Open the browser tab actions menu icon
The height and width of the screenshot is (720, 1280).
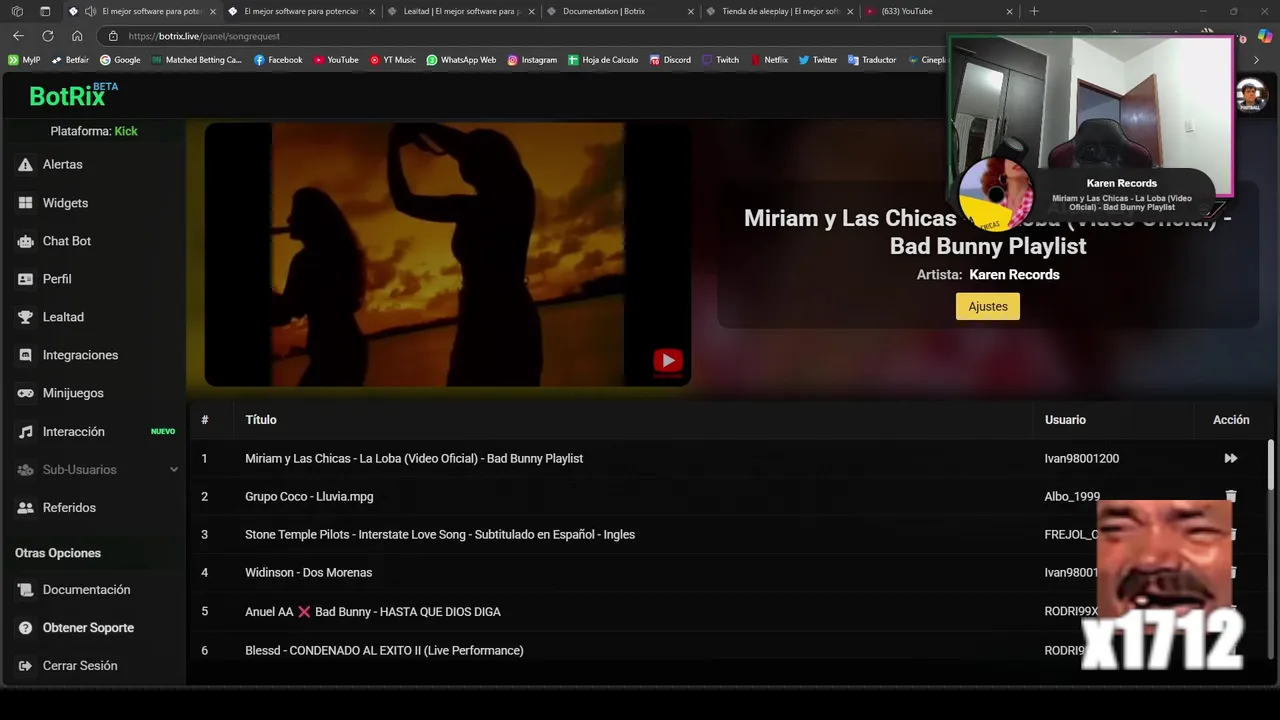[x=45, y=11]
